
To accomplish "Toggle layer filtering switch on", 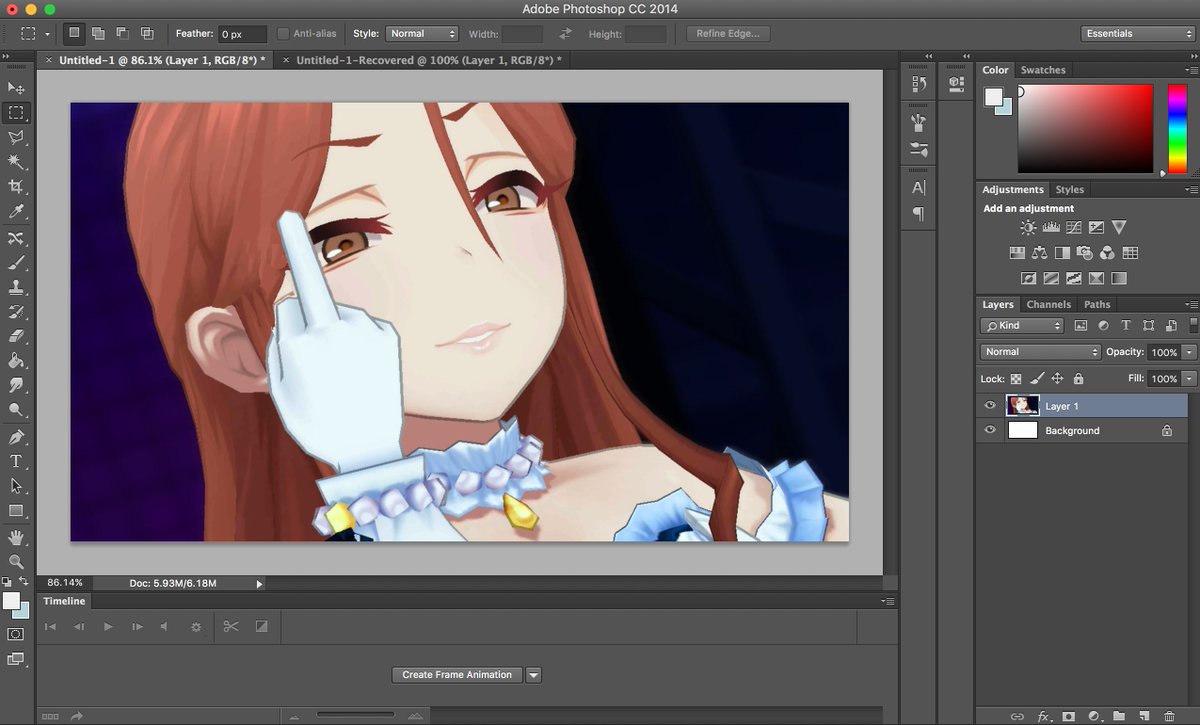I will coord(1193,325).
